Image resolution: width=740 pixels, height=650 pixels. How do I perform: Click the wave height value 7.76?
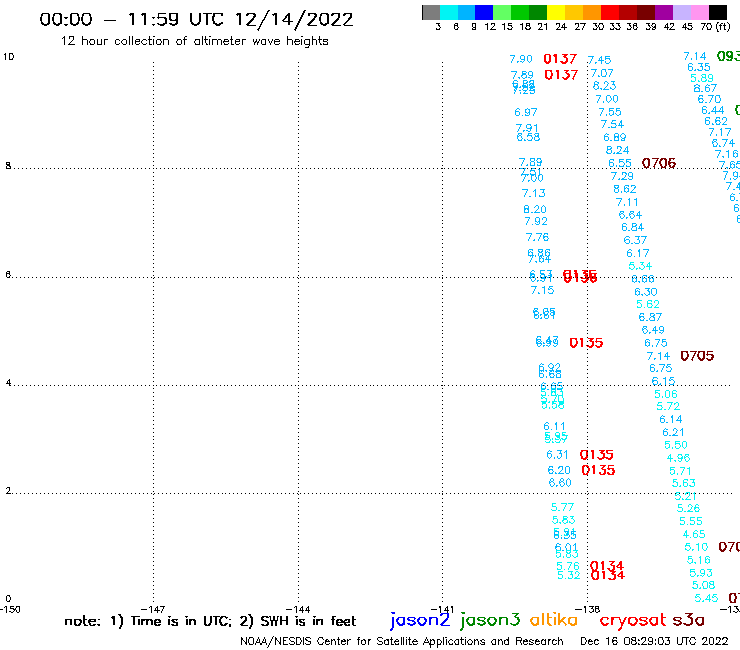point(538,237)
